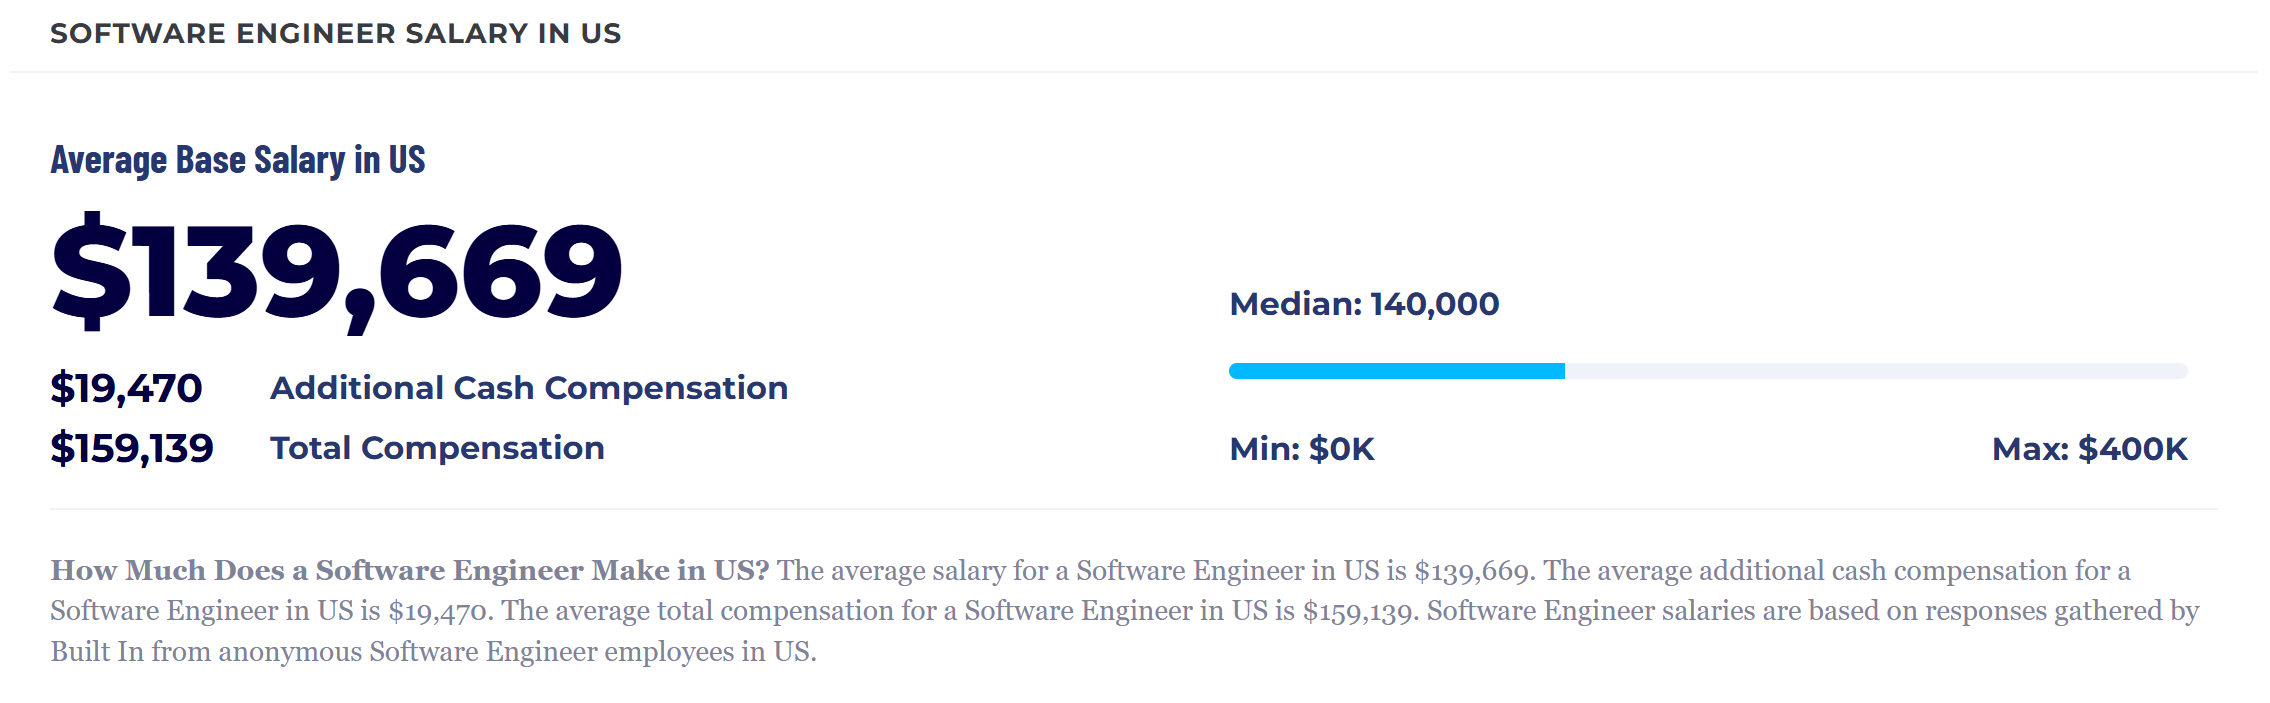This screenshot has width=2270, height=703.
Task: Select the Additional Cash Compensation label
Action: 529,388
